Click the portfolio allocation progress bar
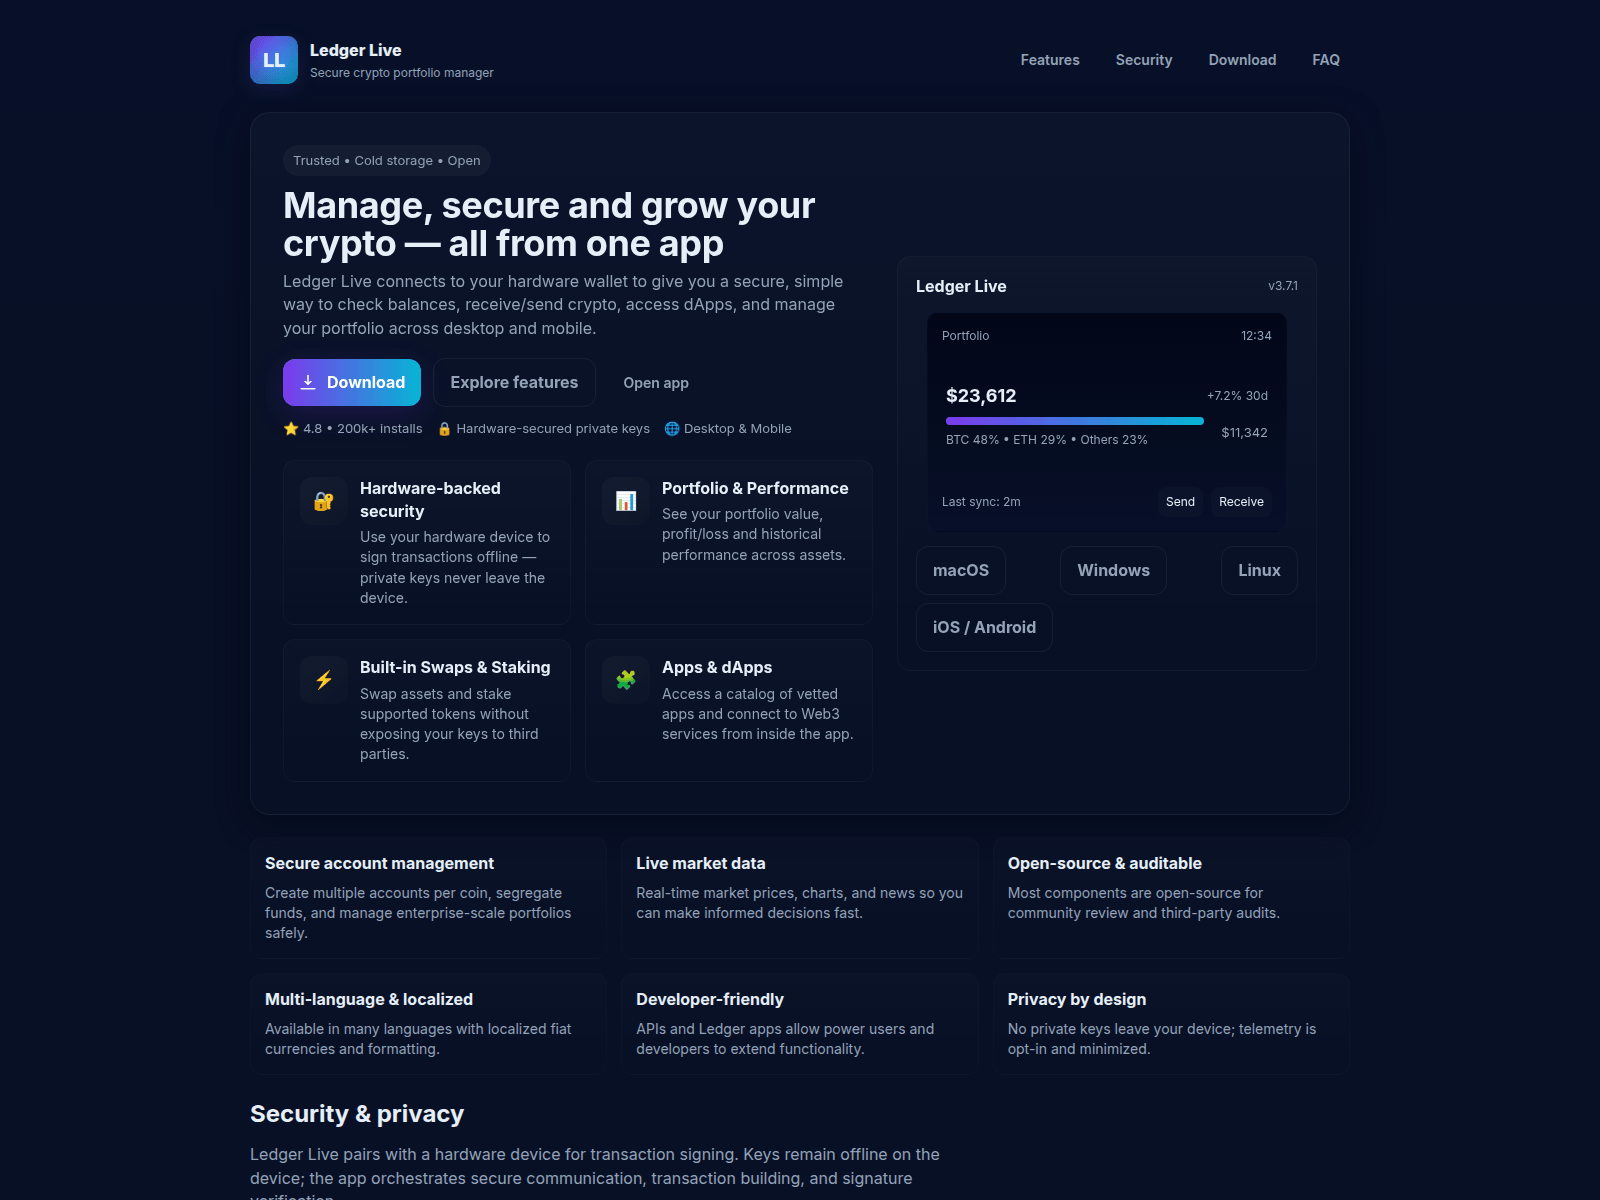This screenshot has width=1600, height=1200. 1074,420
